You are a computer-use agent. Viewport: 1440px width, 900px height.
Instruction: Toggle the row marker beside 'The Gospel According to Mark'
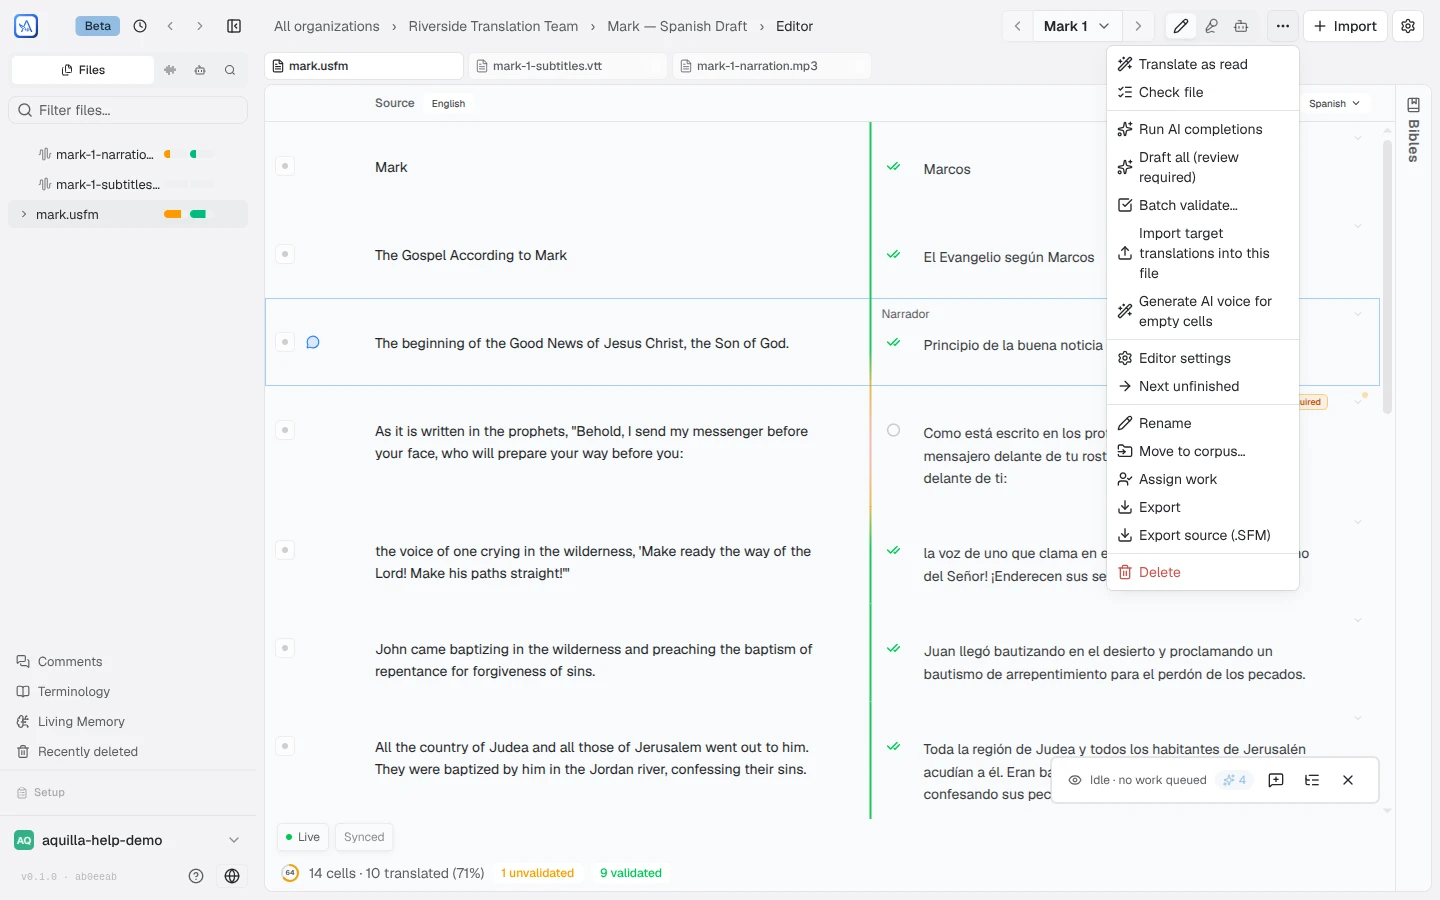(x=285, y=254)
